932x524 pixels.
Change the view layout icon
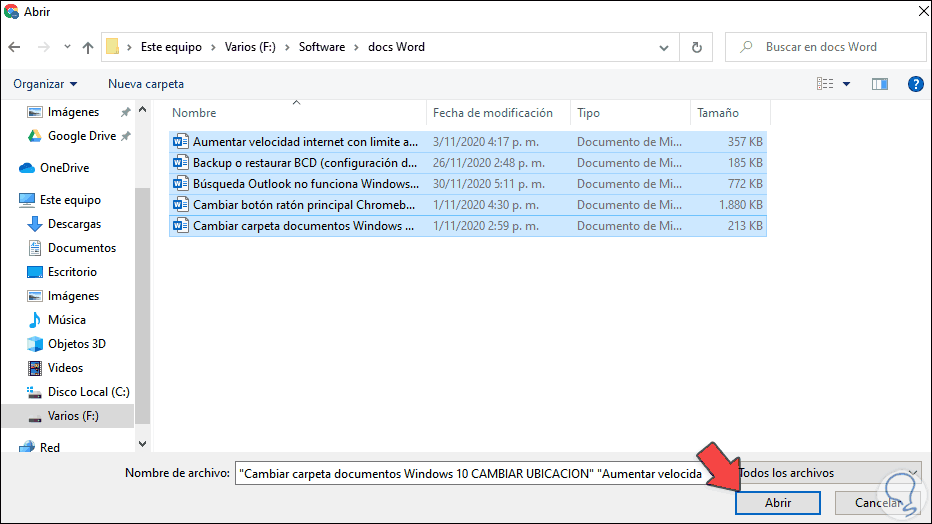tap(825, 84)
